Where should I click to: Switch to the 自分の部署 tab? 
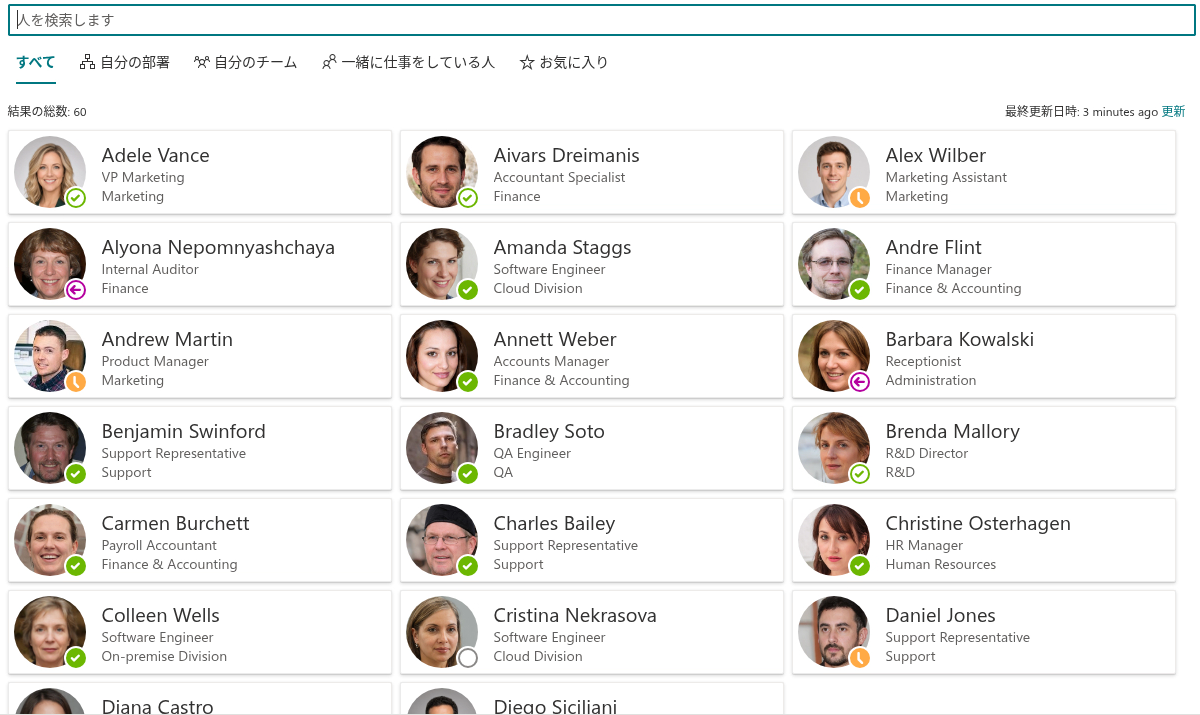click(x=125, y=62)
